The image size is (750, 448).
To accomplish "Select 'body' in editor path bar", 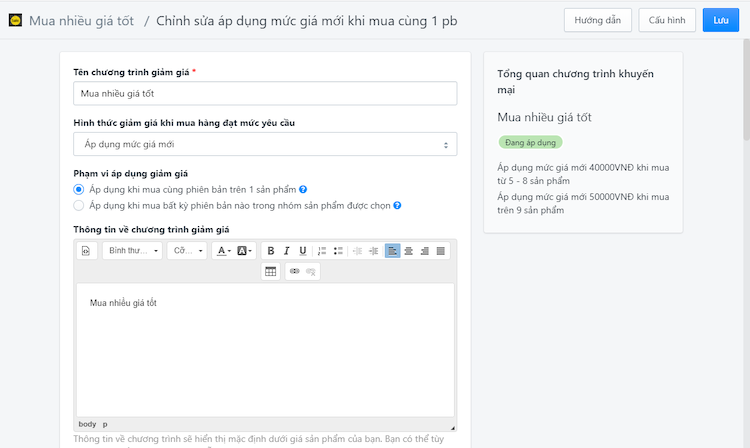I will tap(87, 424).
